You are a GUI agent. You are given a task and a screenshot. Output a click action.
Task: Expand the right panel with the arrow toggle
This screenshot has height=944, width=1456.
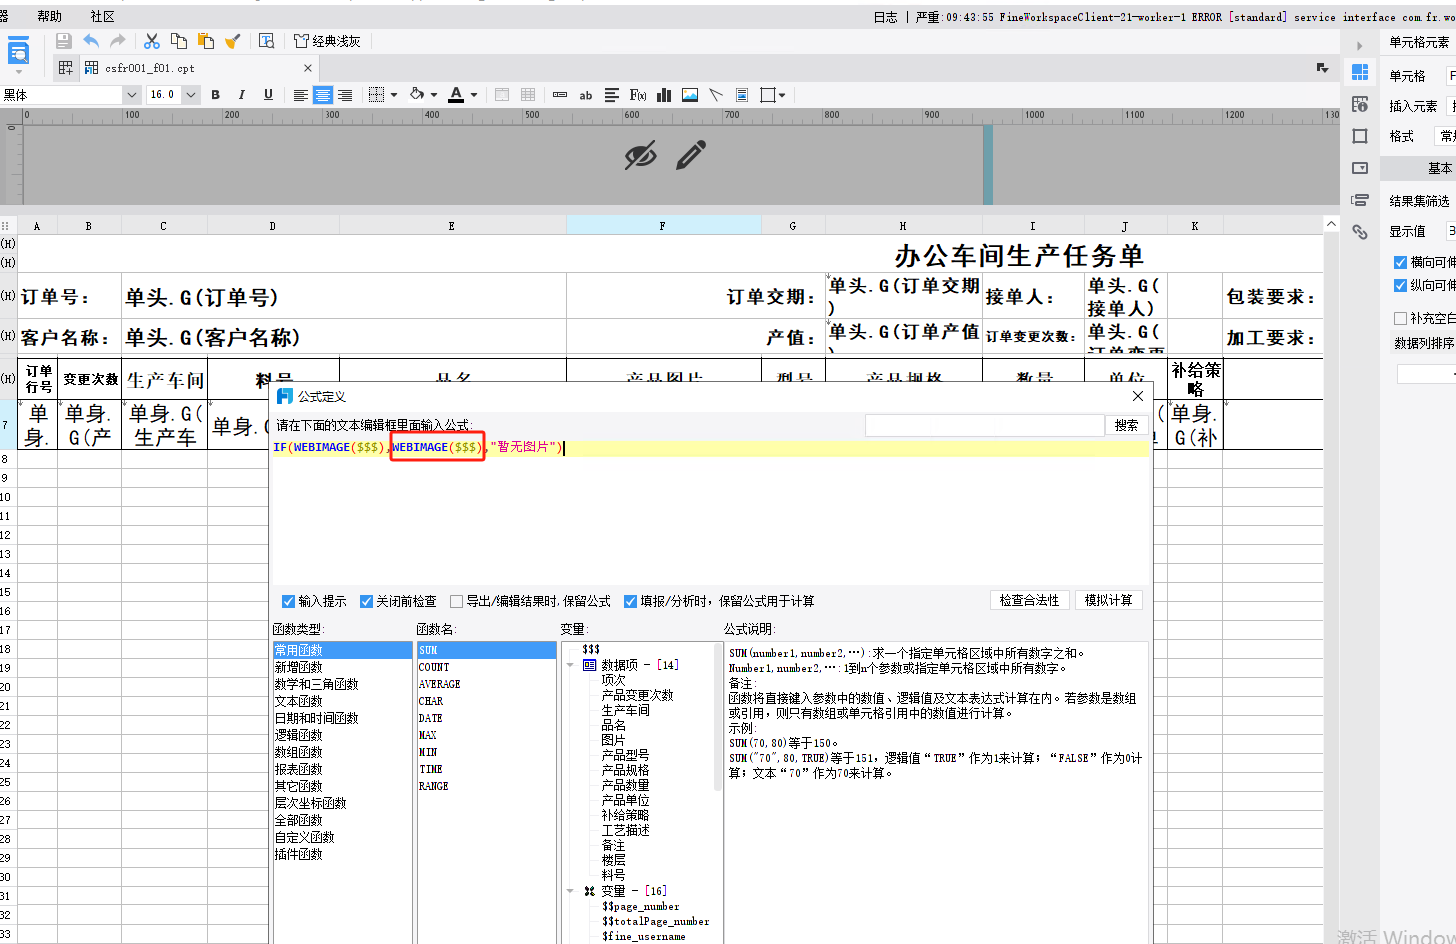[1359, 45]
